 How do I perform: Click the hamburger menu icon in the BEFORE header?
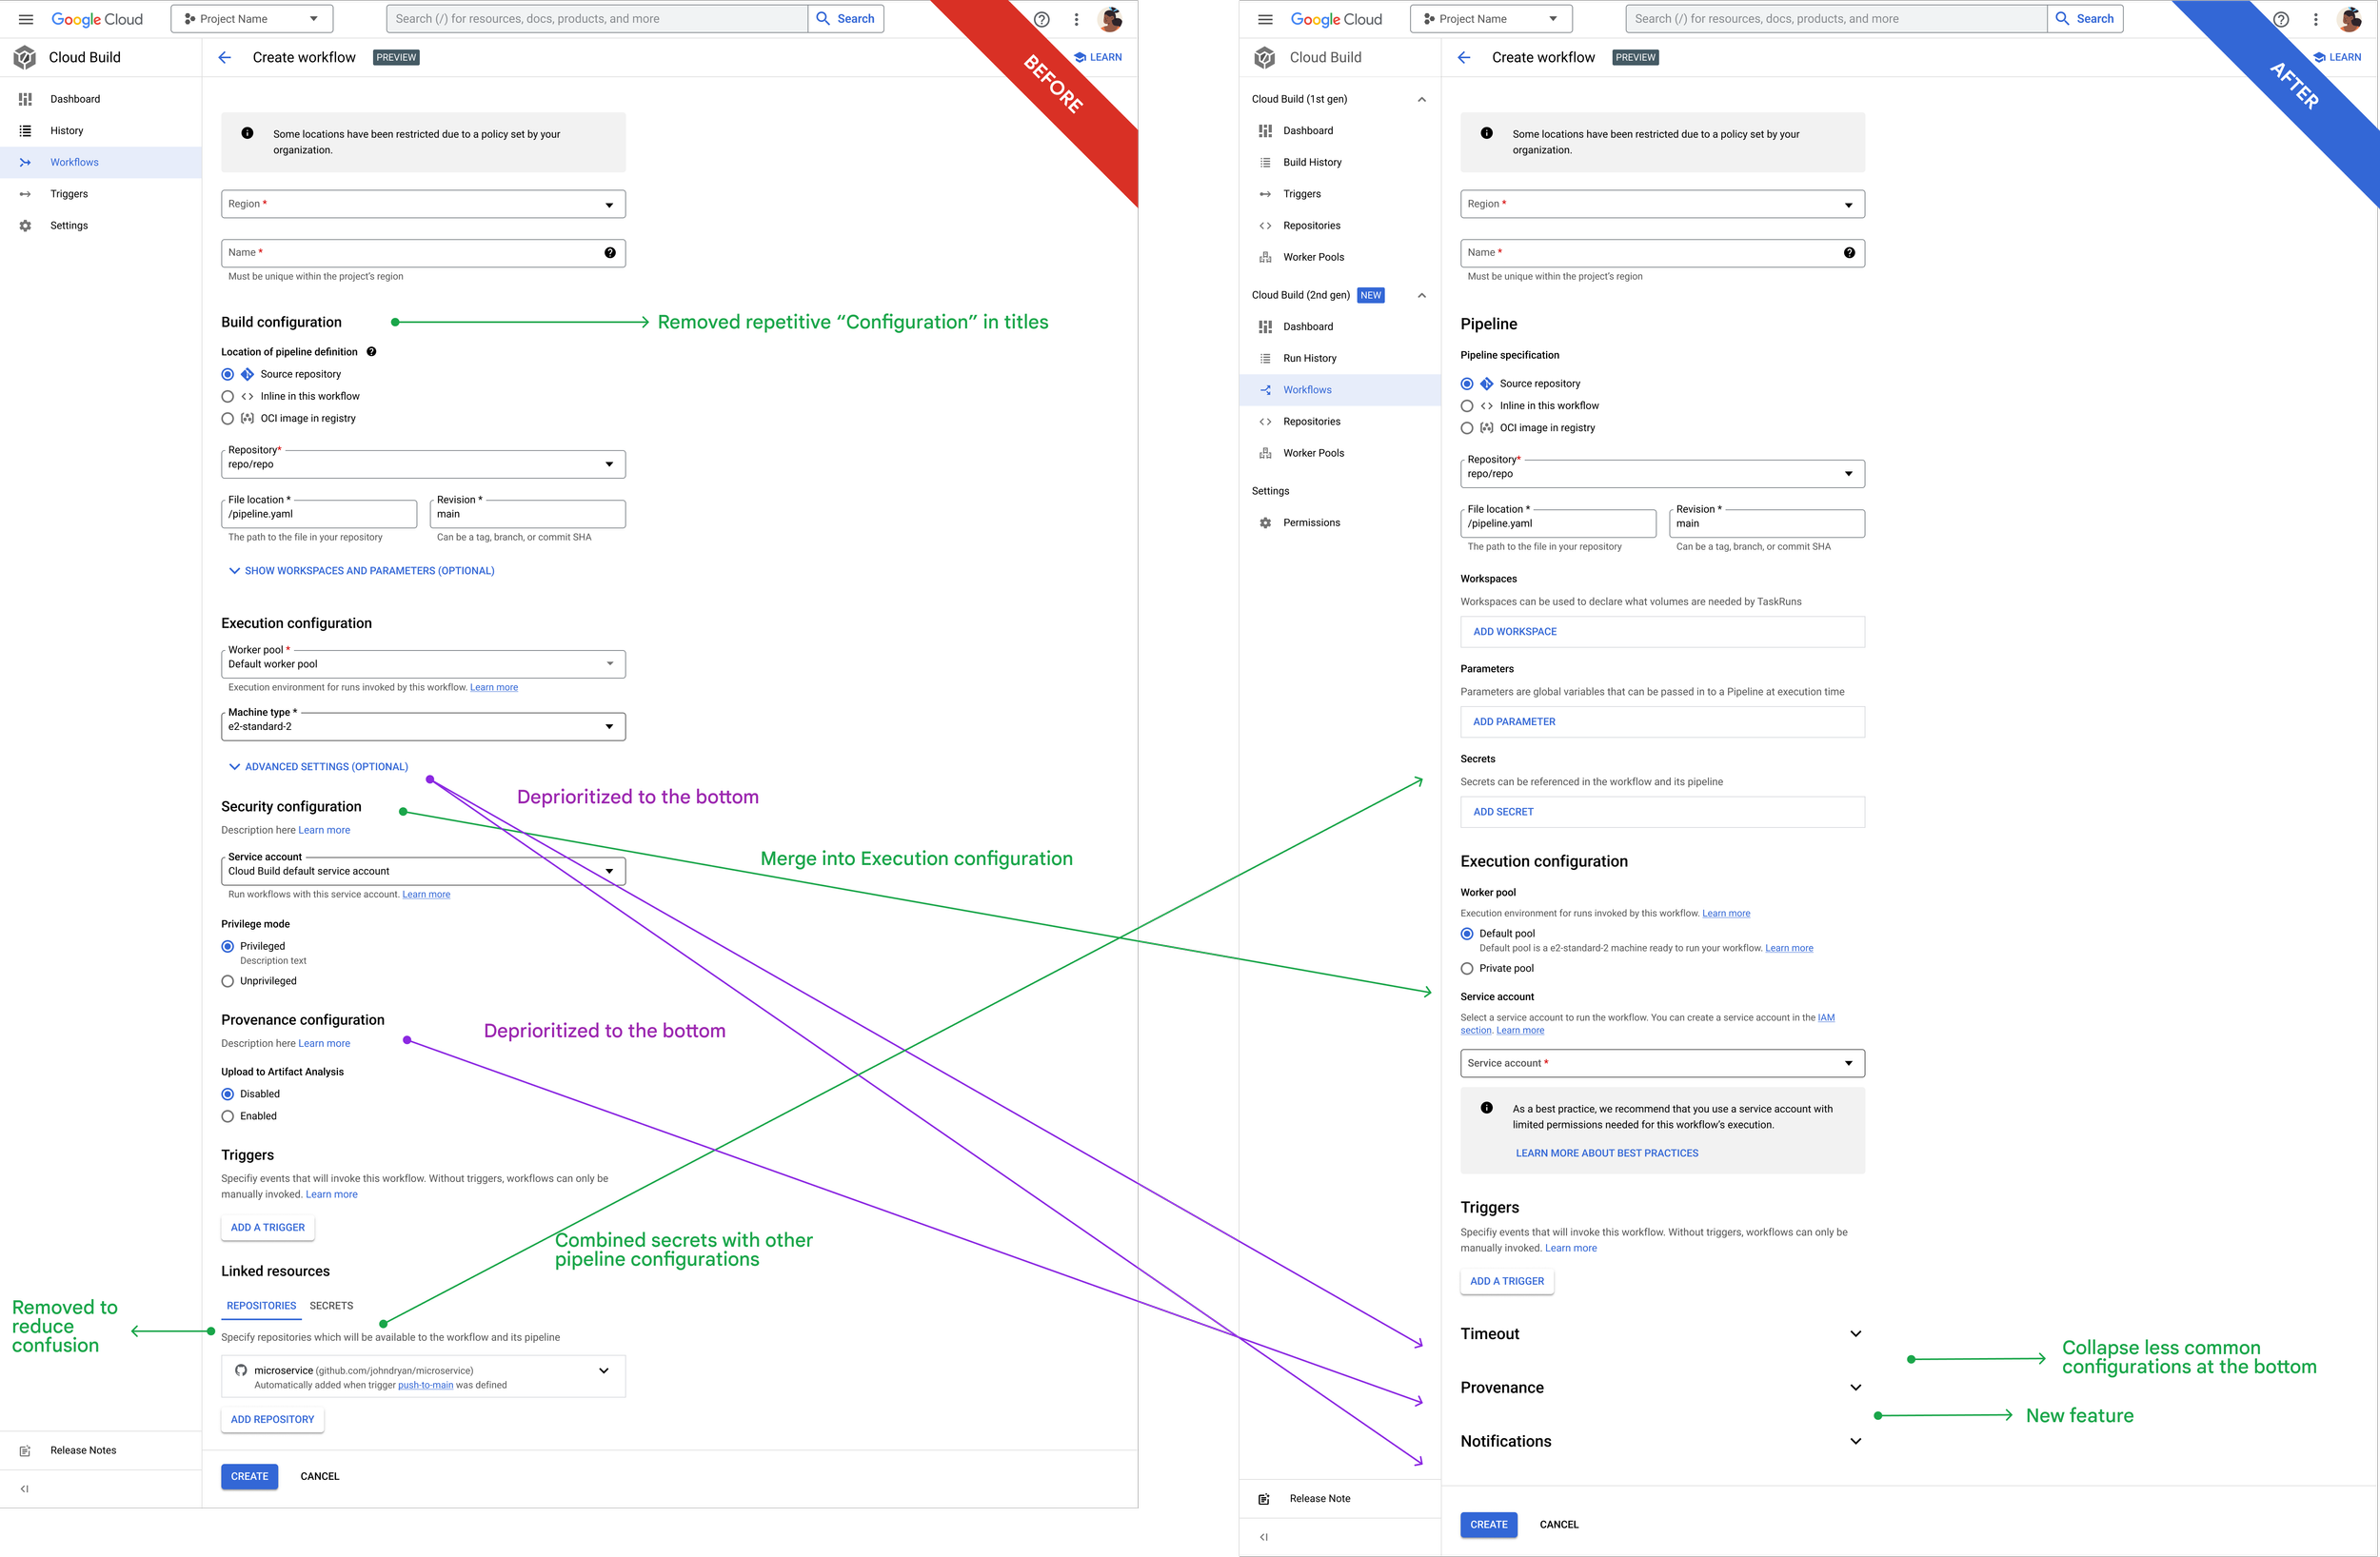pyautogui.click(x=26, y=19)
